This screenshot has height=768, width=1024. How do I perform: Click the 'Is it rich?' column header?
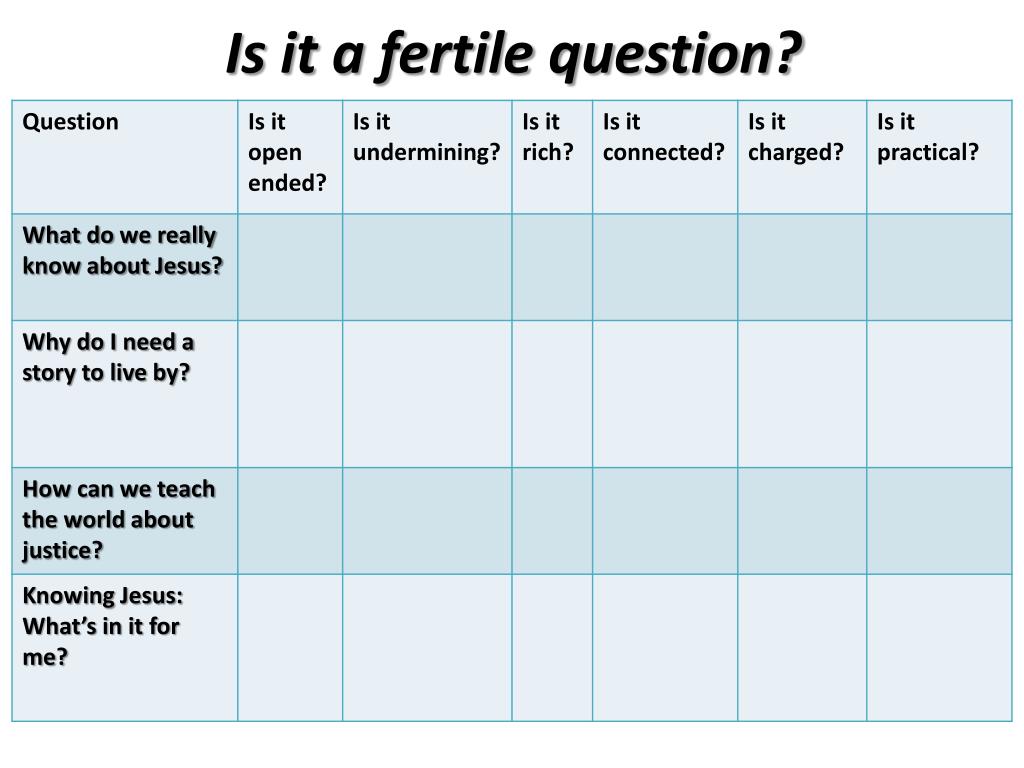tap(552, 157)
